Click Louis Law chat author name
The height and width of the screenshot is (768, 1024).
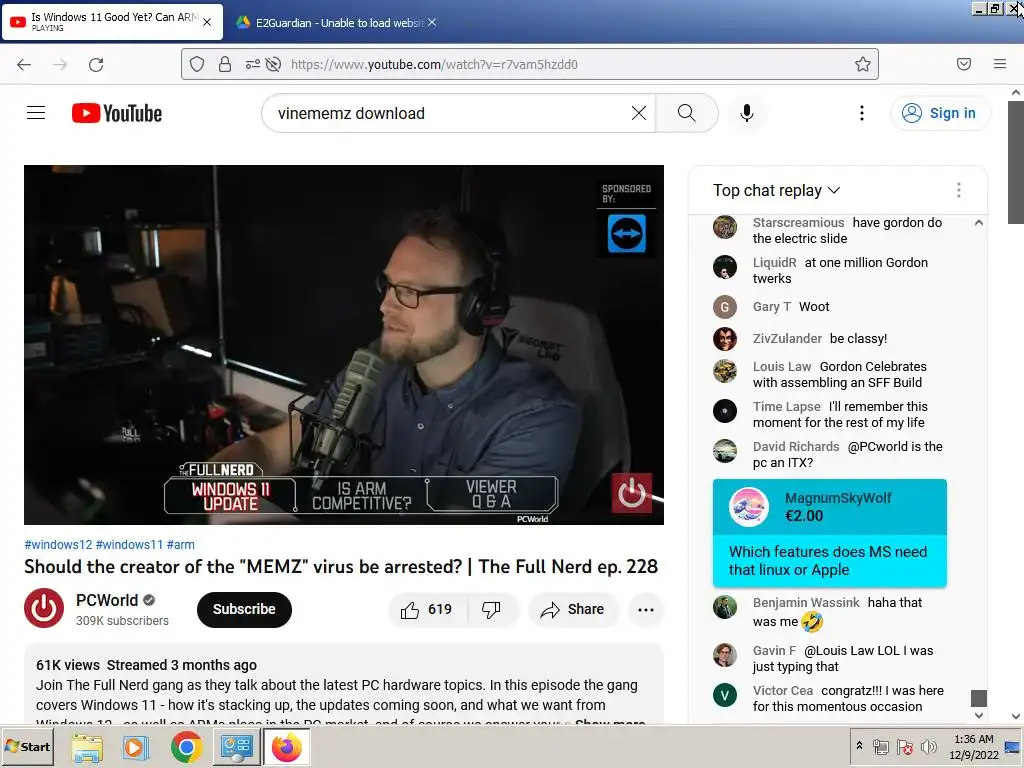click(x=782, y=366)
